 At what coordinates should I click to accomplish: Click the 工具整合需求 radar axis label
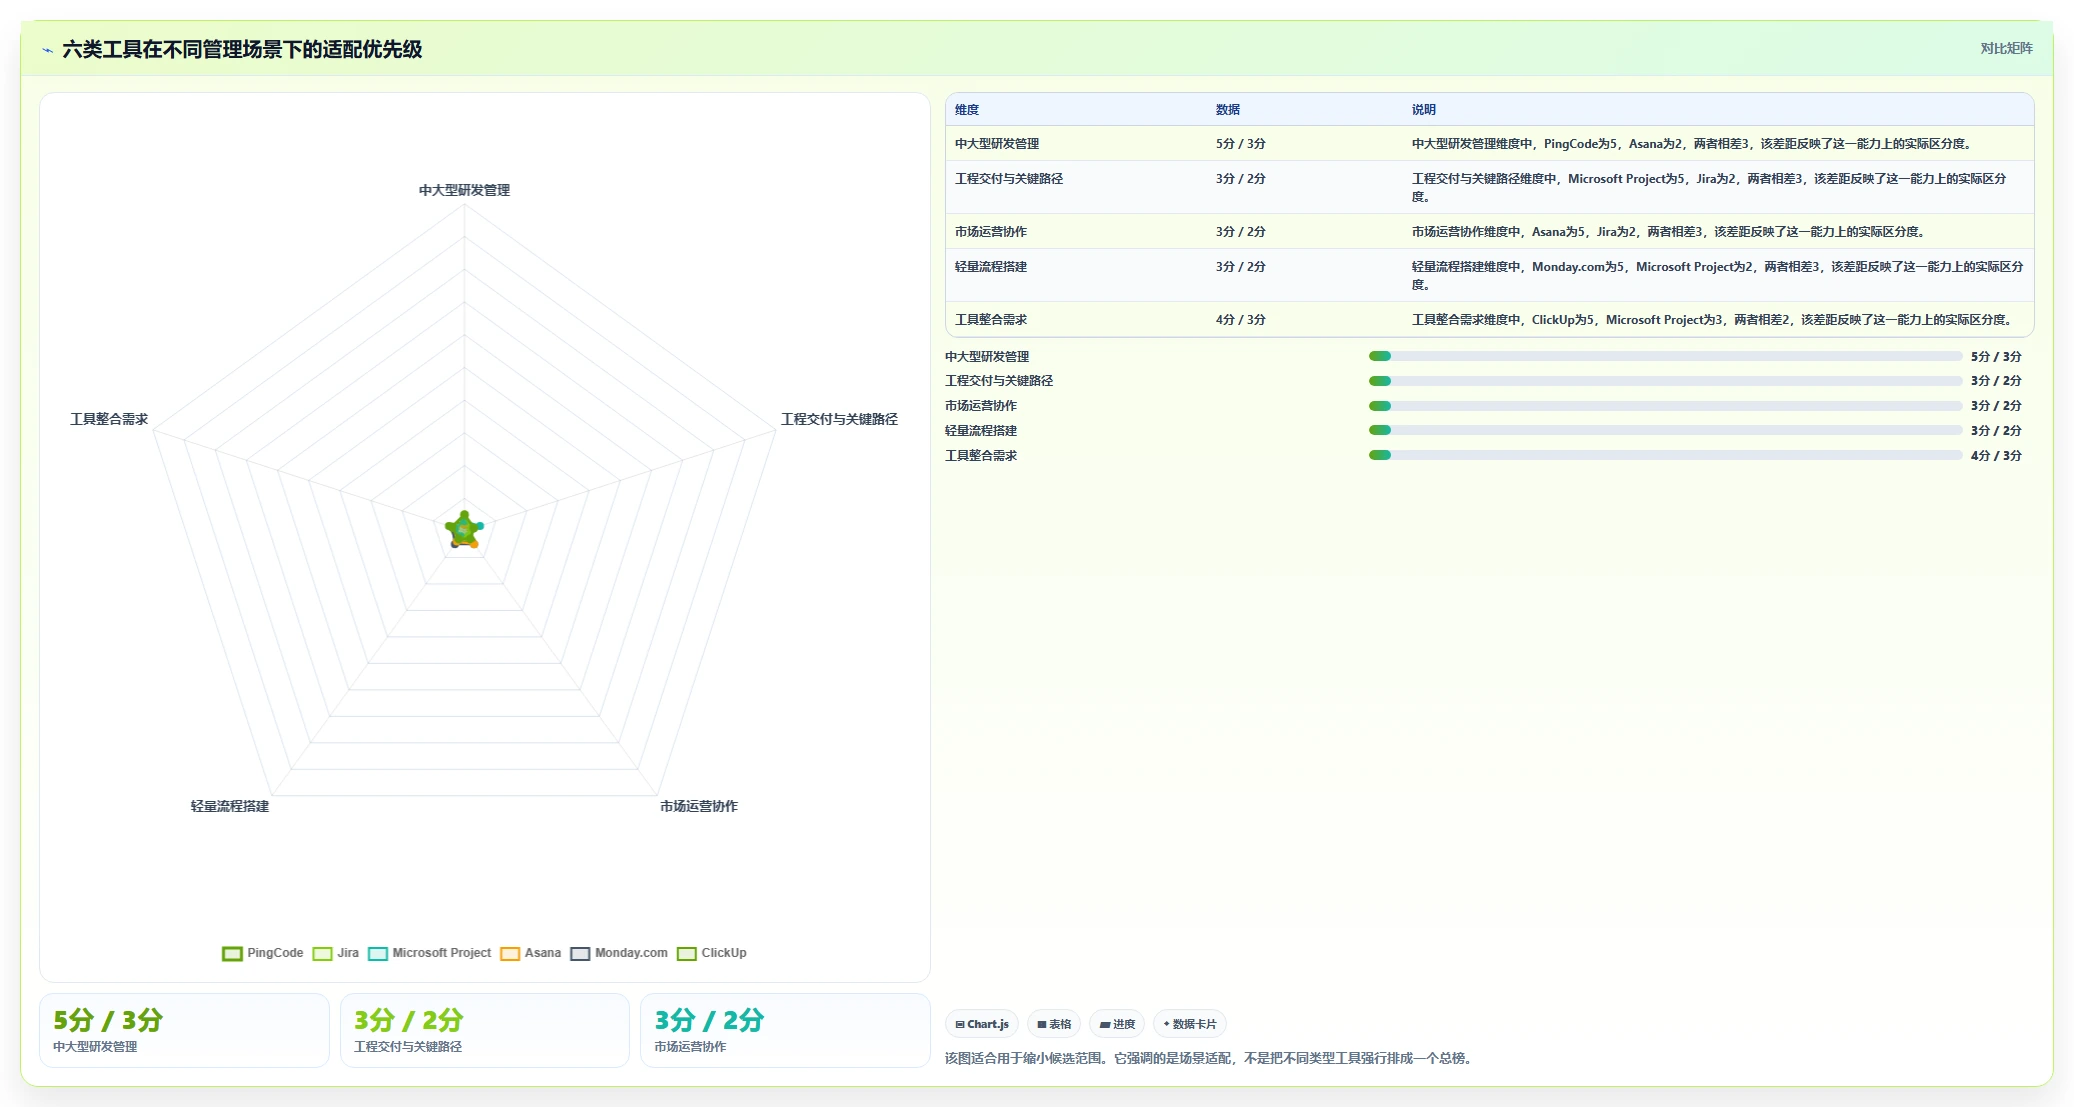[x=109, y=419]
